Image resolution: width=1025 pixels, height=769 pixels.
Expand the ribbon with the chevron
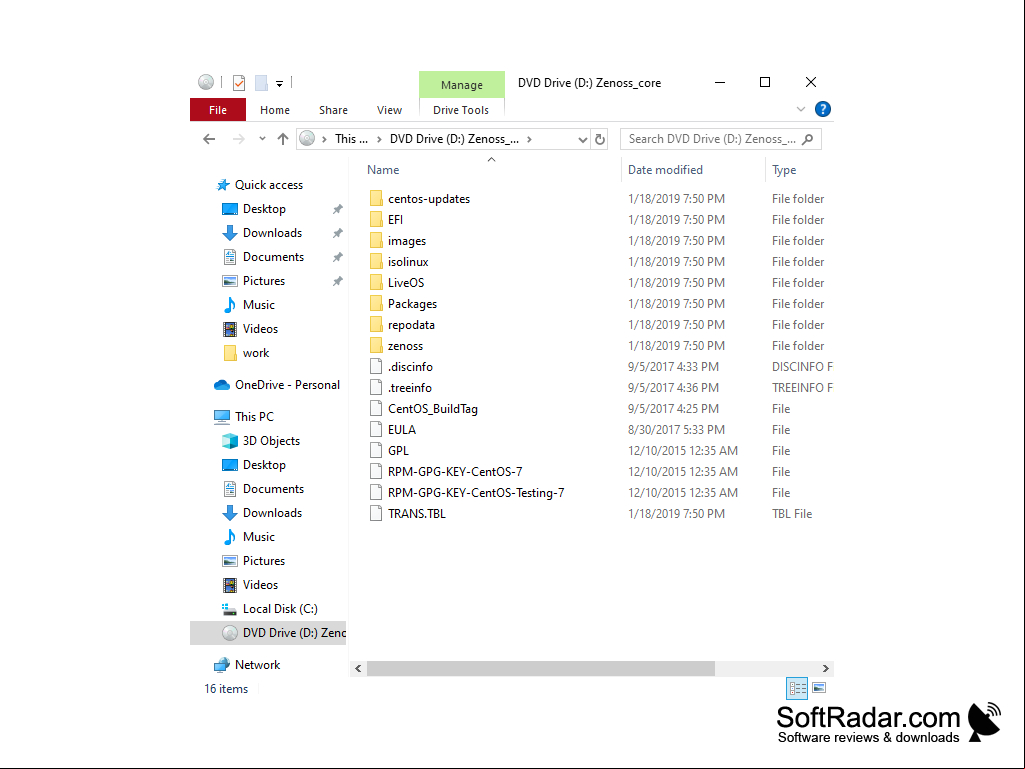pyautogui.click(x=801, y=109)
